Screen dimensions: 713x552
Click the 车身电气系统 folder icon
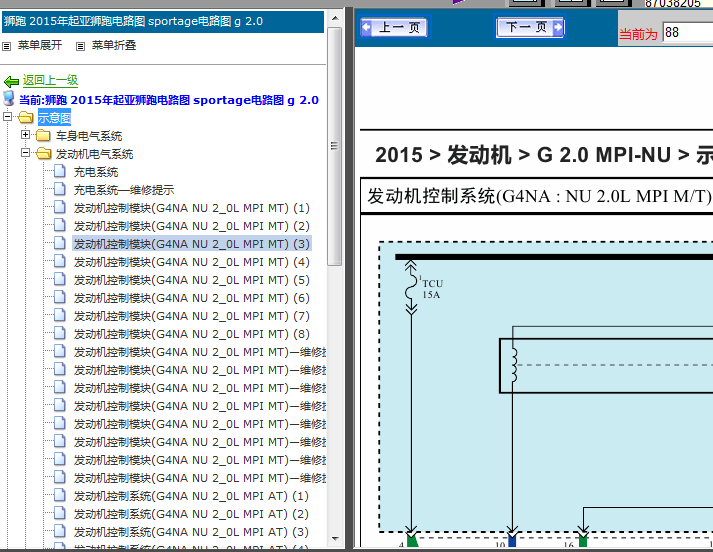44,135
